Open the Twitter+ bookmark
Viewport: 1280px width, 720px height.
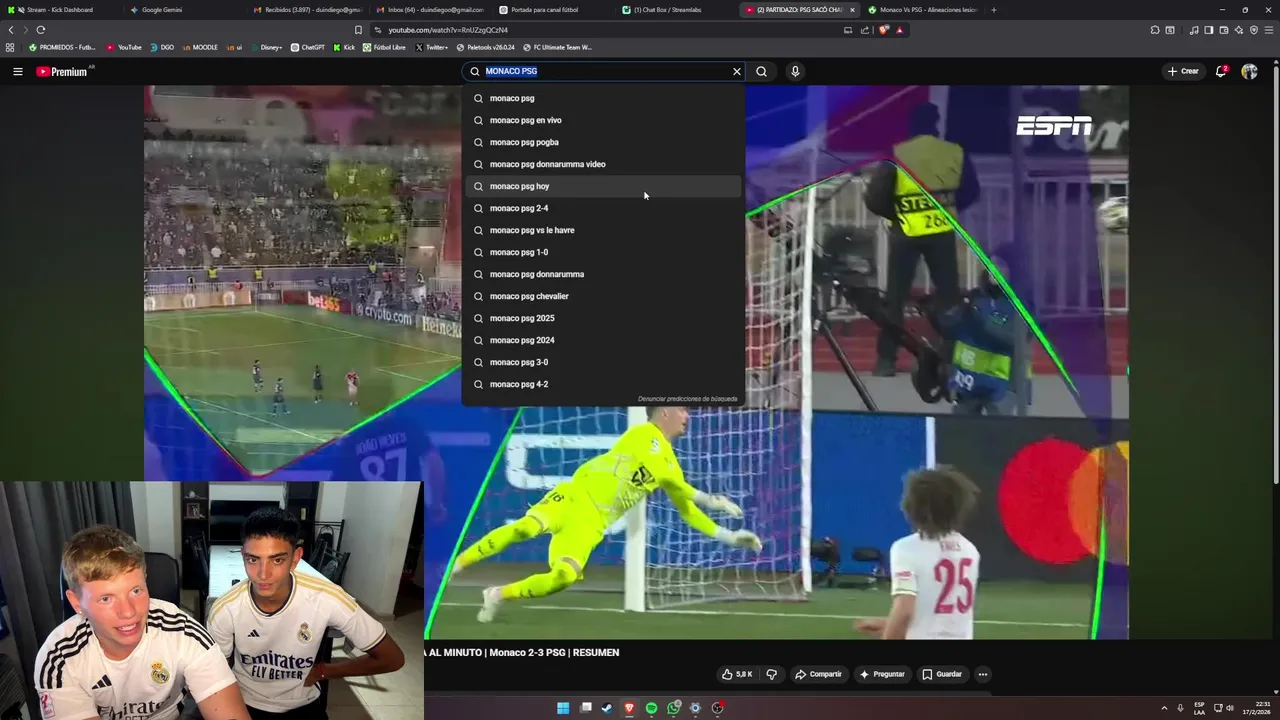pos(431,47)
